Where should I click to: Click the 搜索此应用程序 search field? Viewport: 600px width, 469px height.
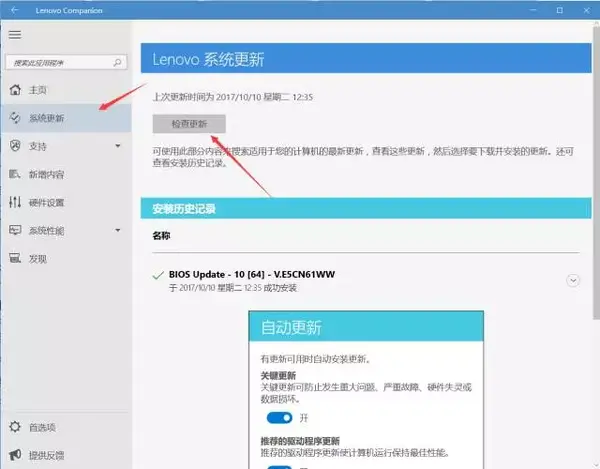(66, 62)
